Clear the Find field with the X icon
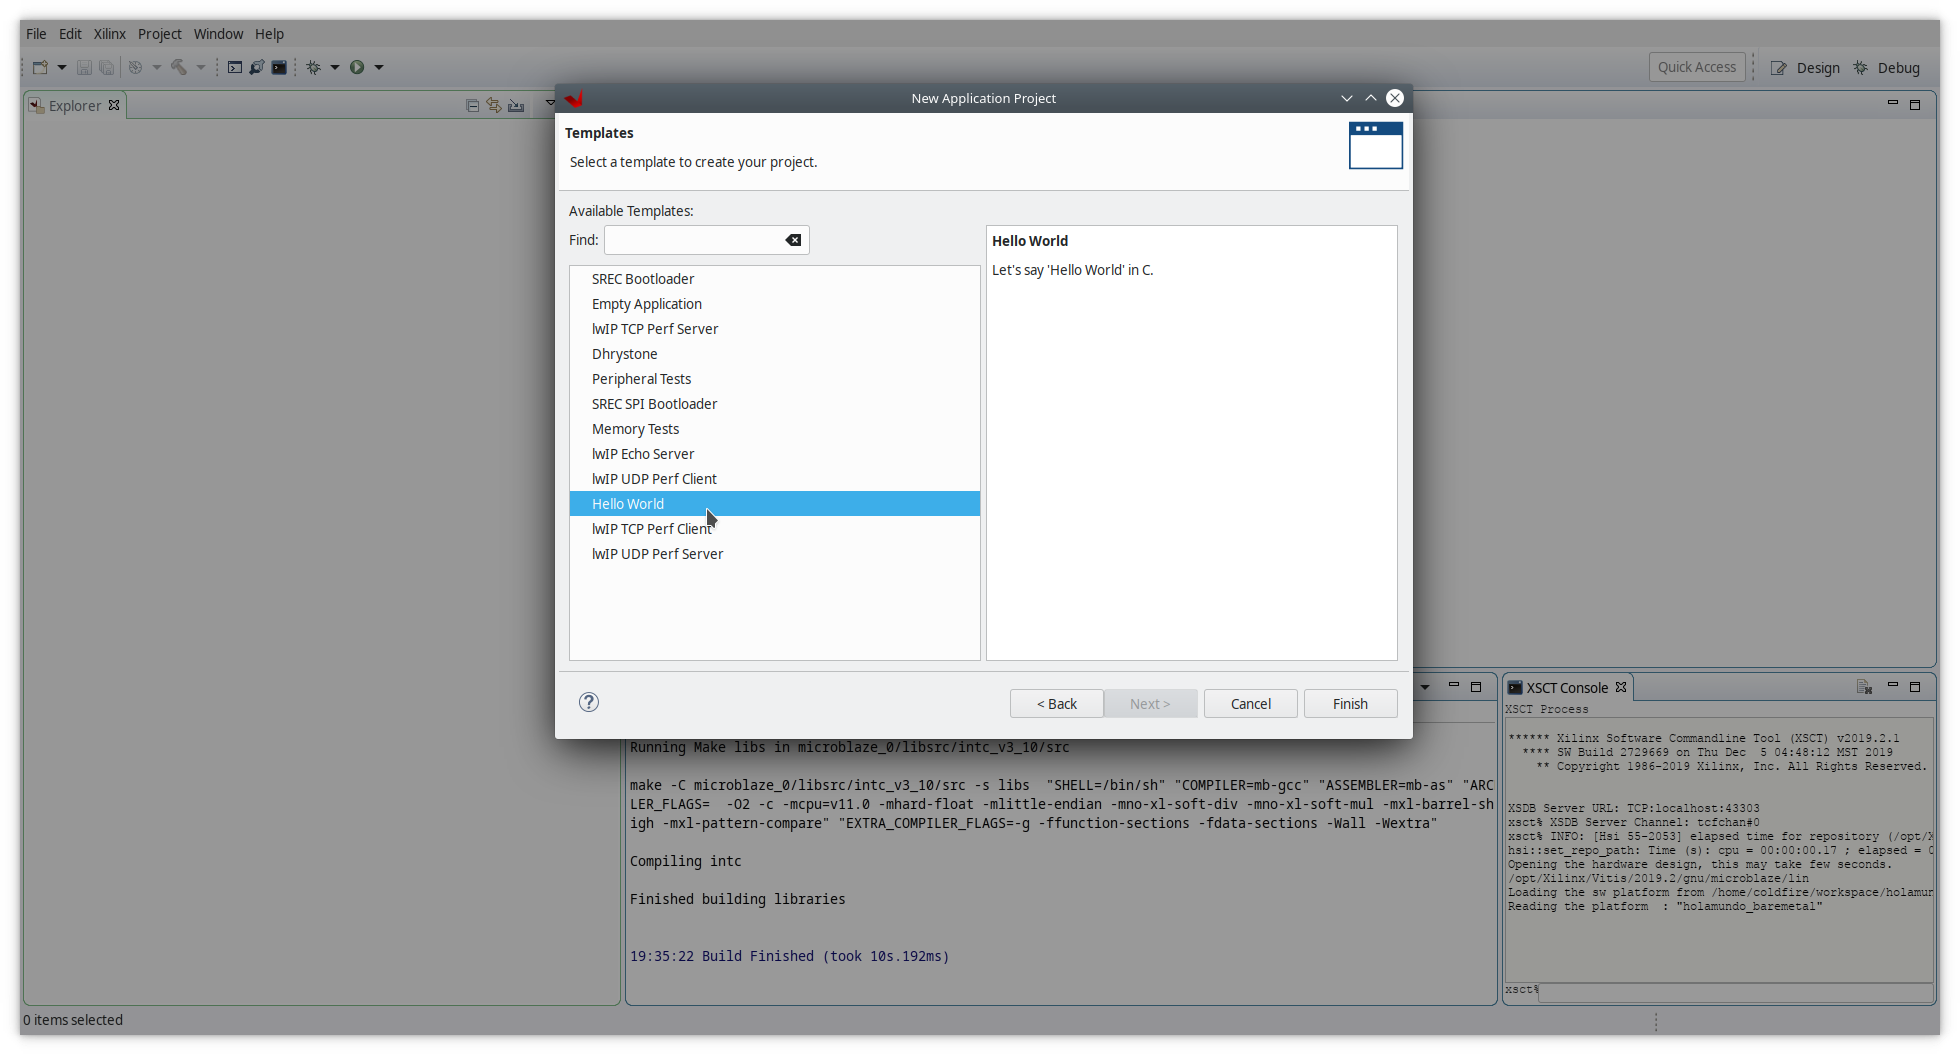Viewport: 1960px width, 1055px height. tap(793, 240)
